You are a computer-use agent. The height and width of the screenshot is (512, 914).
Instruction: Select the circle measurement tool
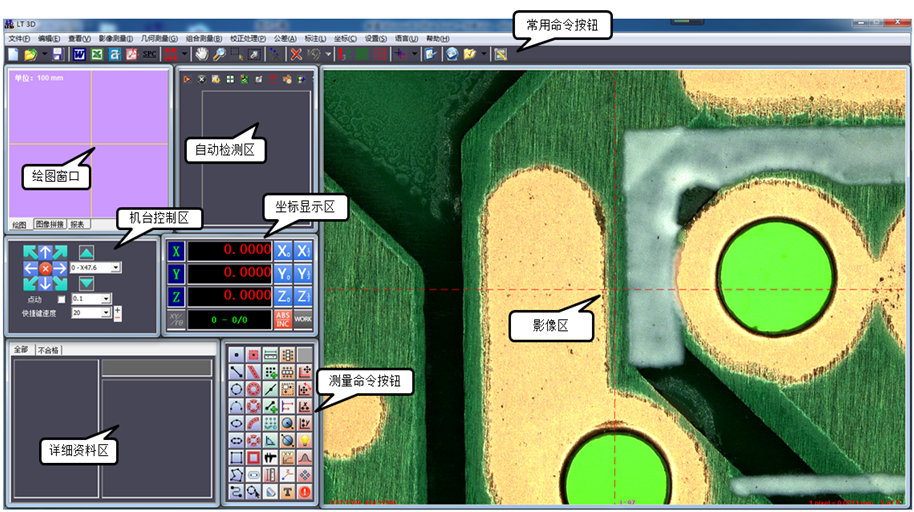tap(235, 389)
